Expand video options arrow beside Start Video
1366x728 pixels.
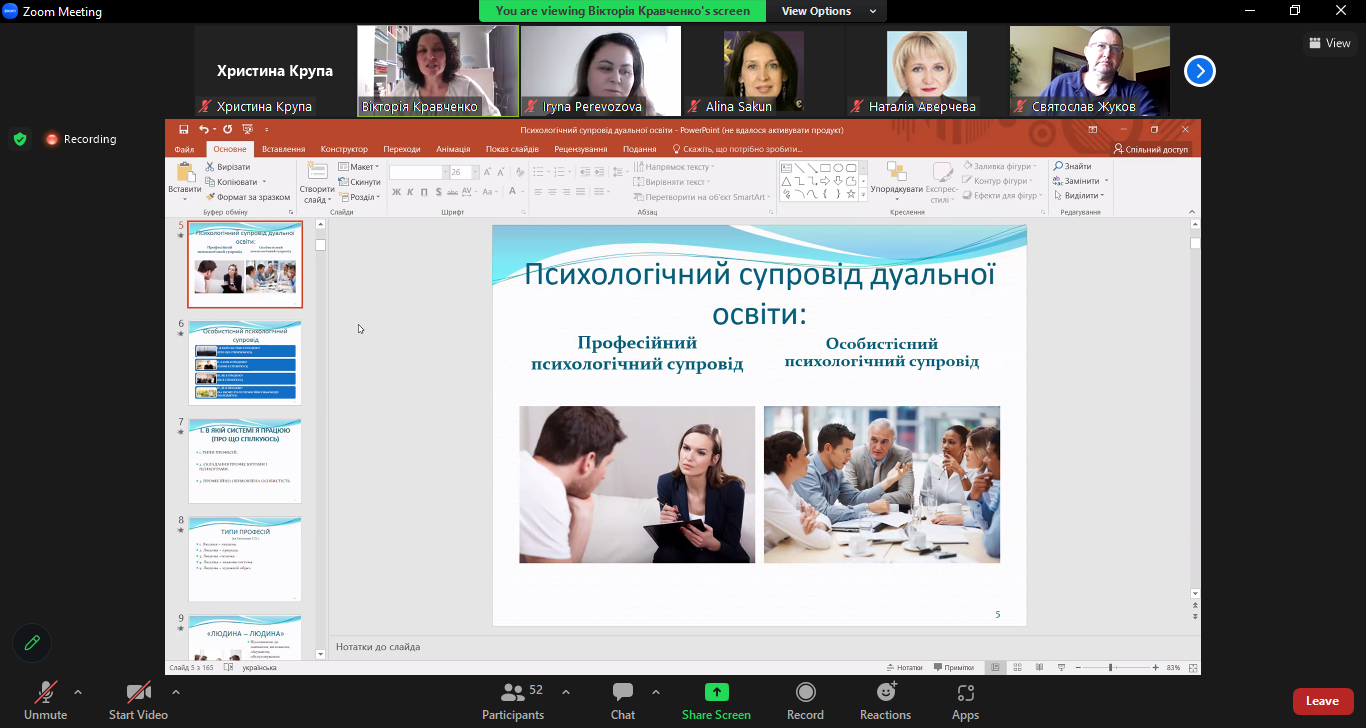(x=176, y=691)
